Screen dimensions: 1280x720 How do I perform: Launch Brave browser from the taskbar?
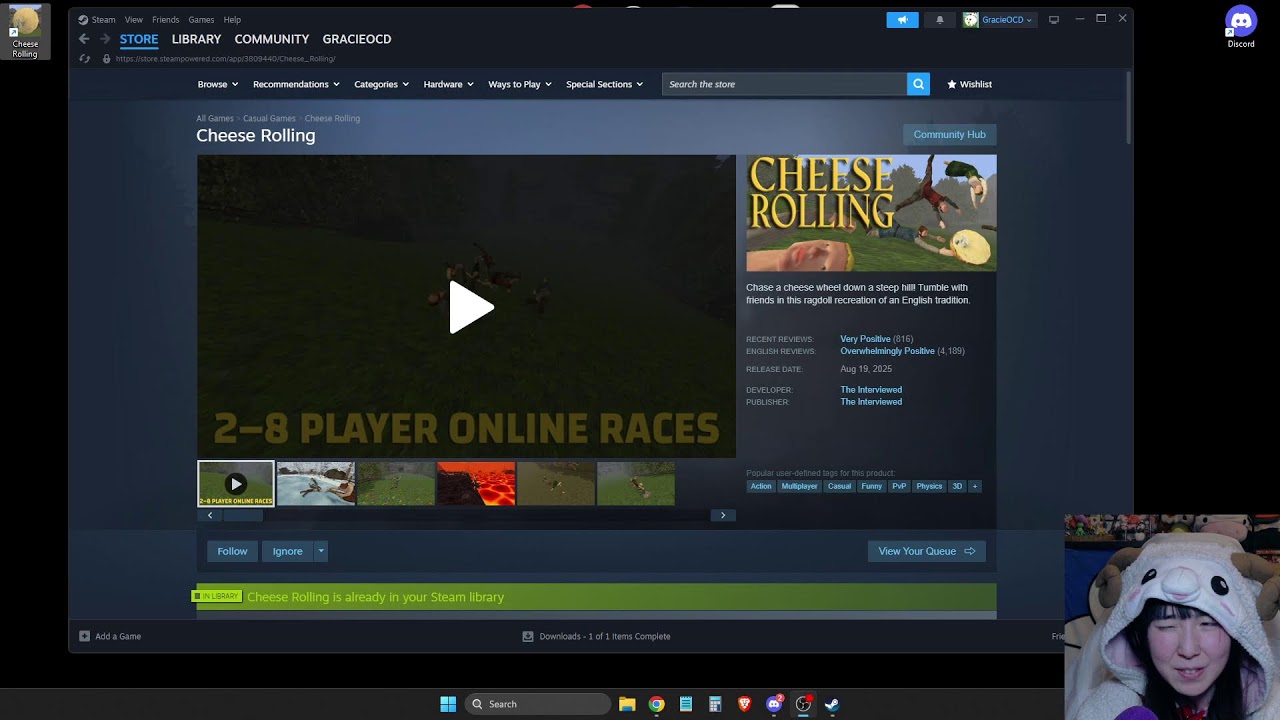(x=744, y=704)
